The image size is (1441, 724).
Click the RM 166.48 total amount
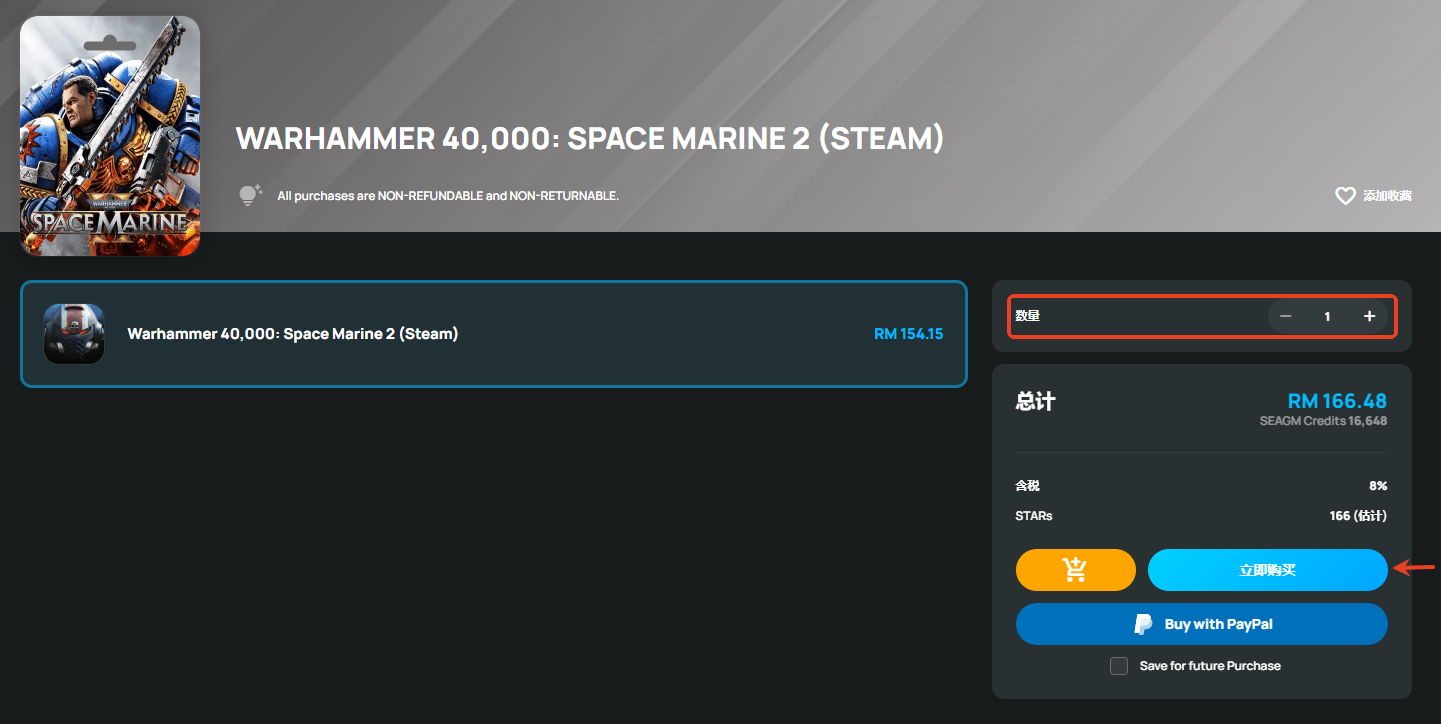click(1337, 401)
